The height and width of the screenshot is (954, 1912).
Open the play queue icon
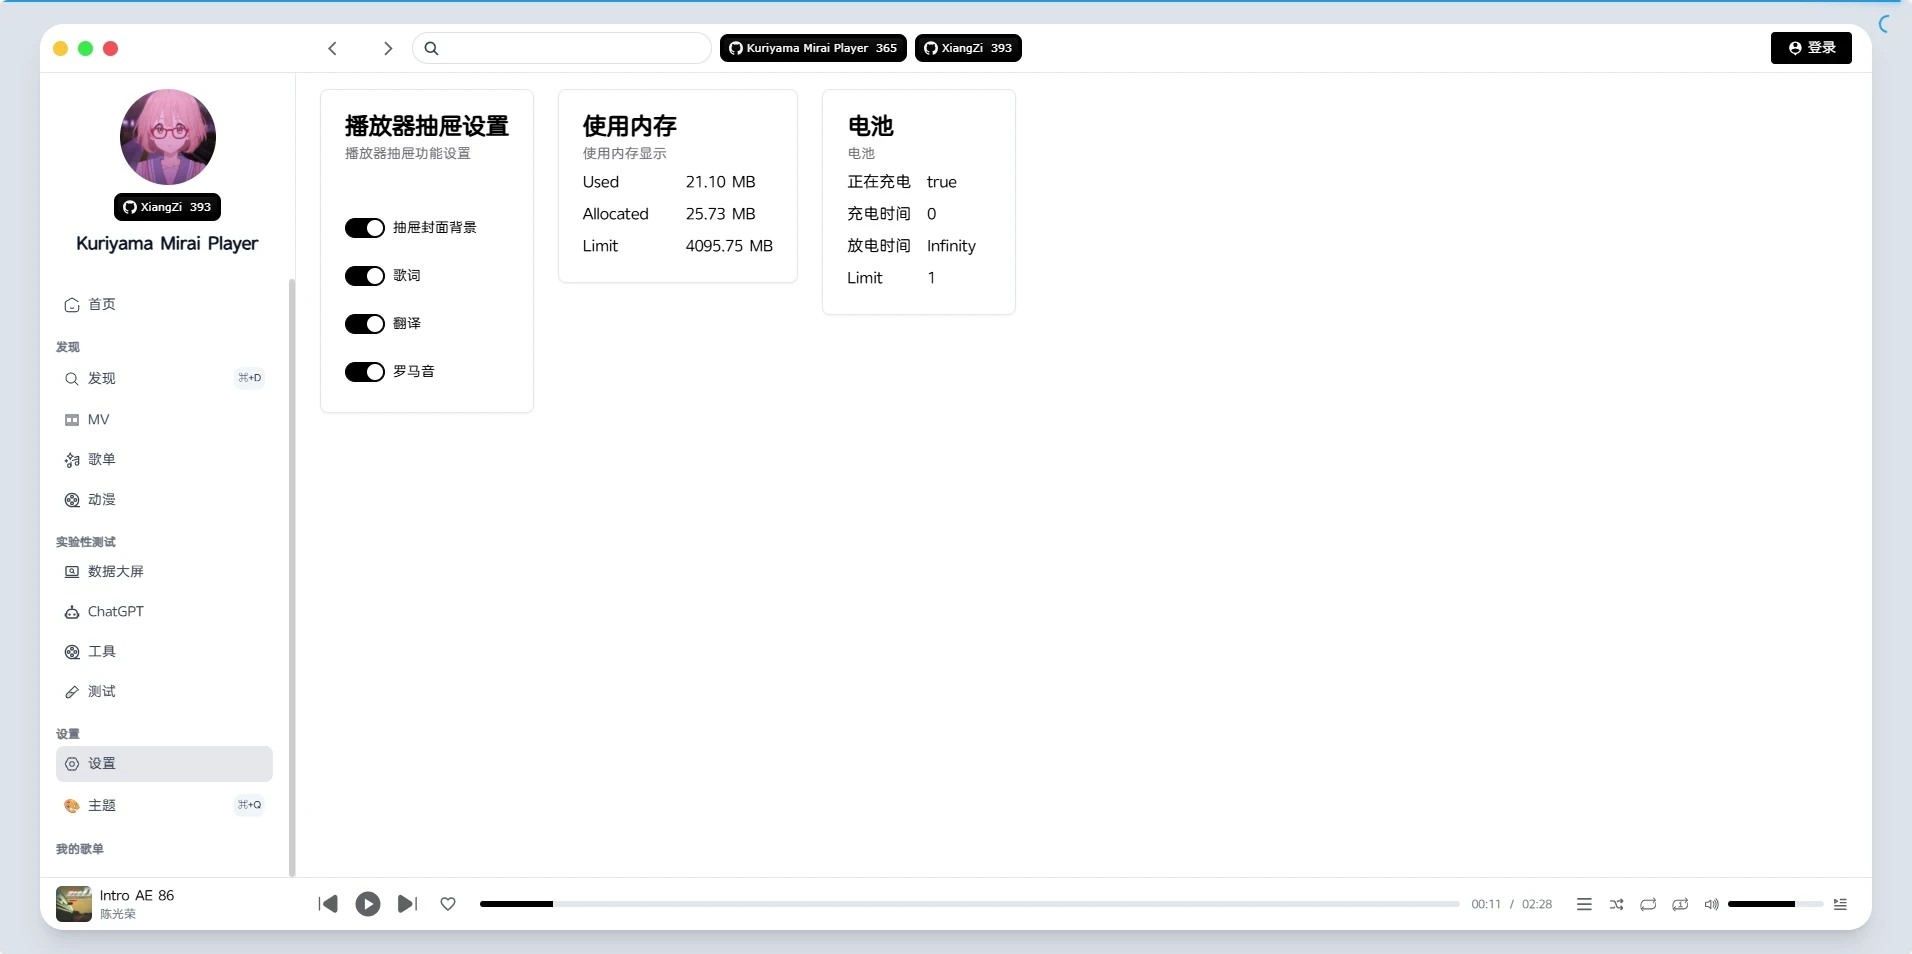(1840, 904)
